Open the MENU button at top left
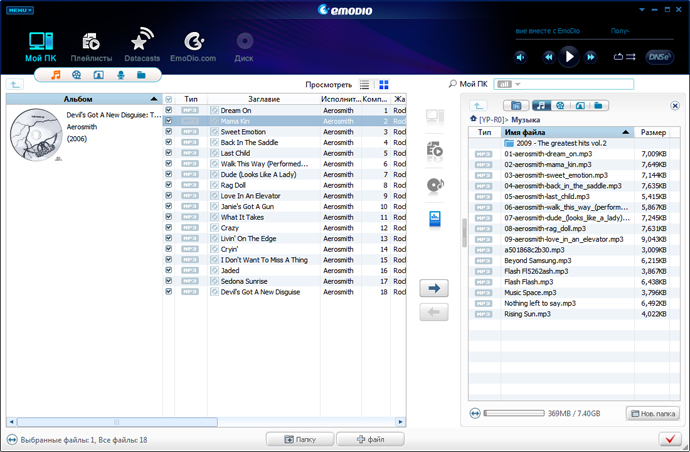Screen dimensions: 690x452 (20, 10)
